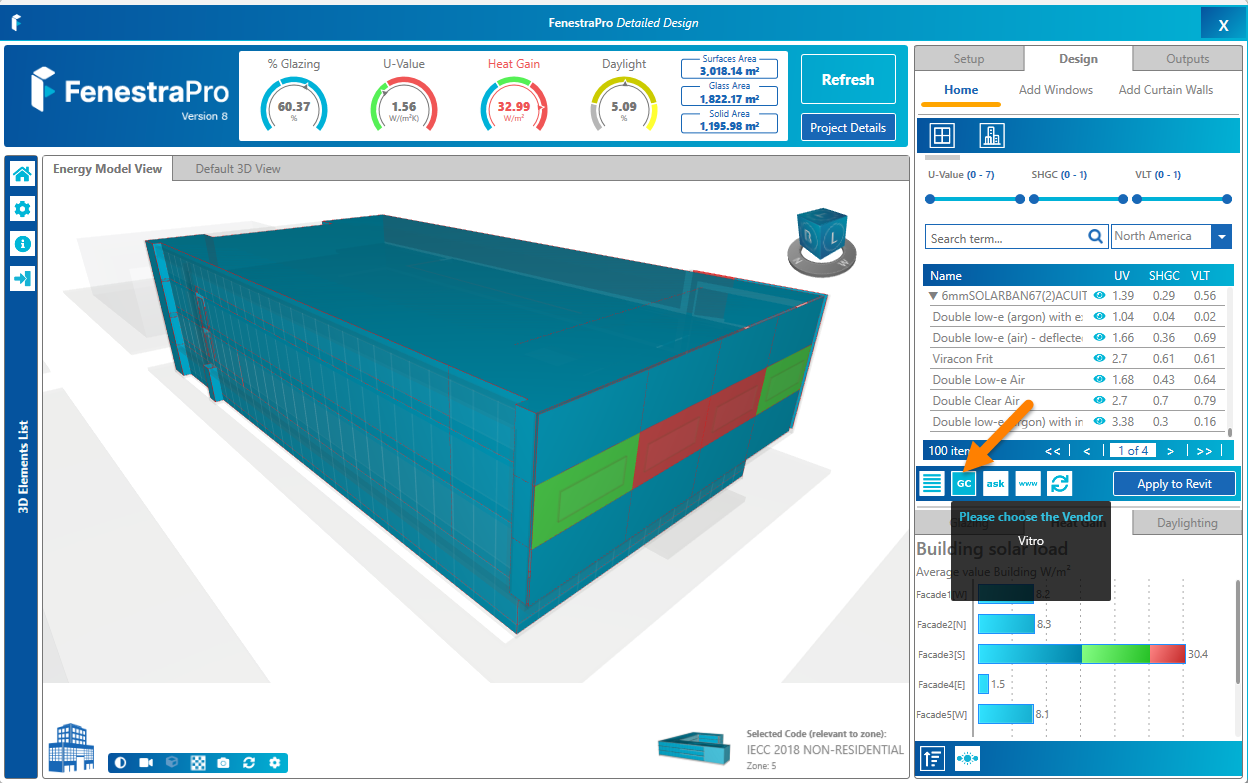Viewport: 1248px width, 783px height.
Task: Go to the previous page of glazing list
Action: (1087, 451)
